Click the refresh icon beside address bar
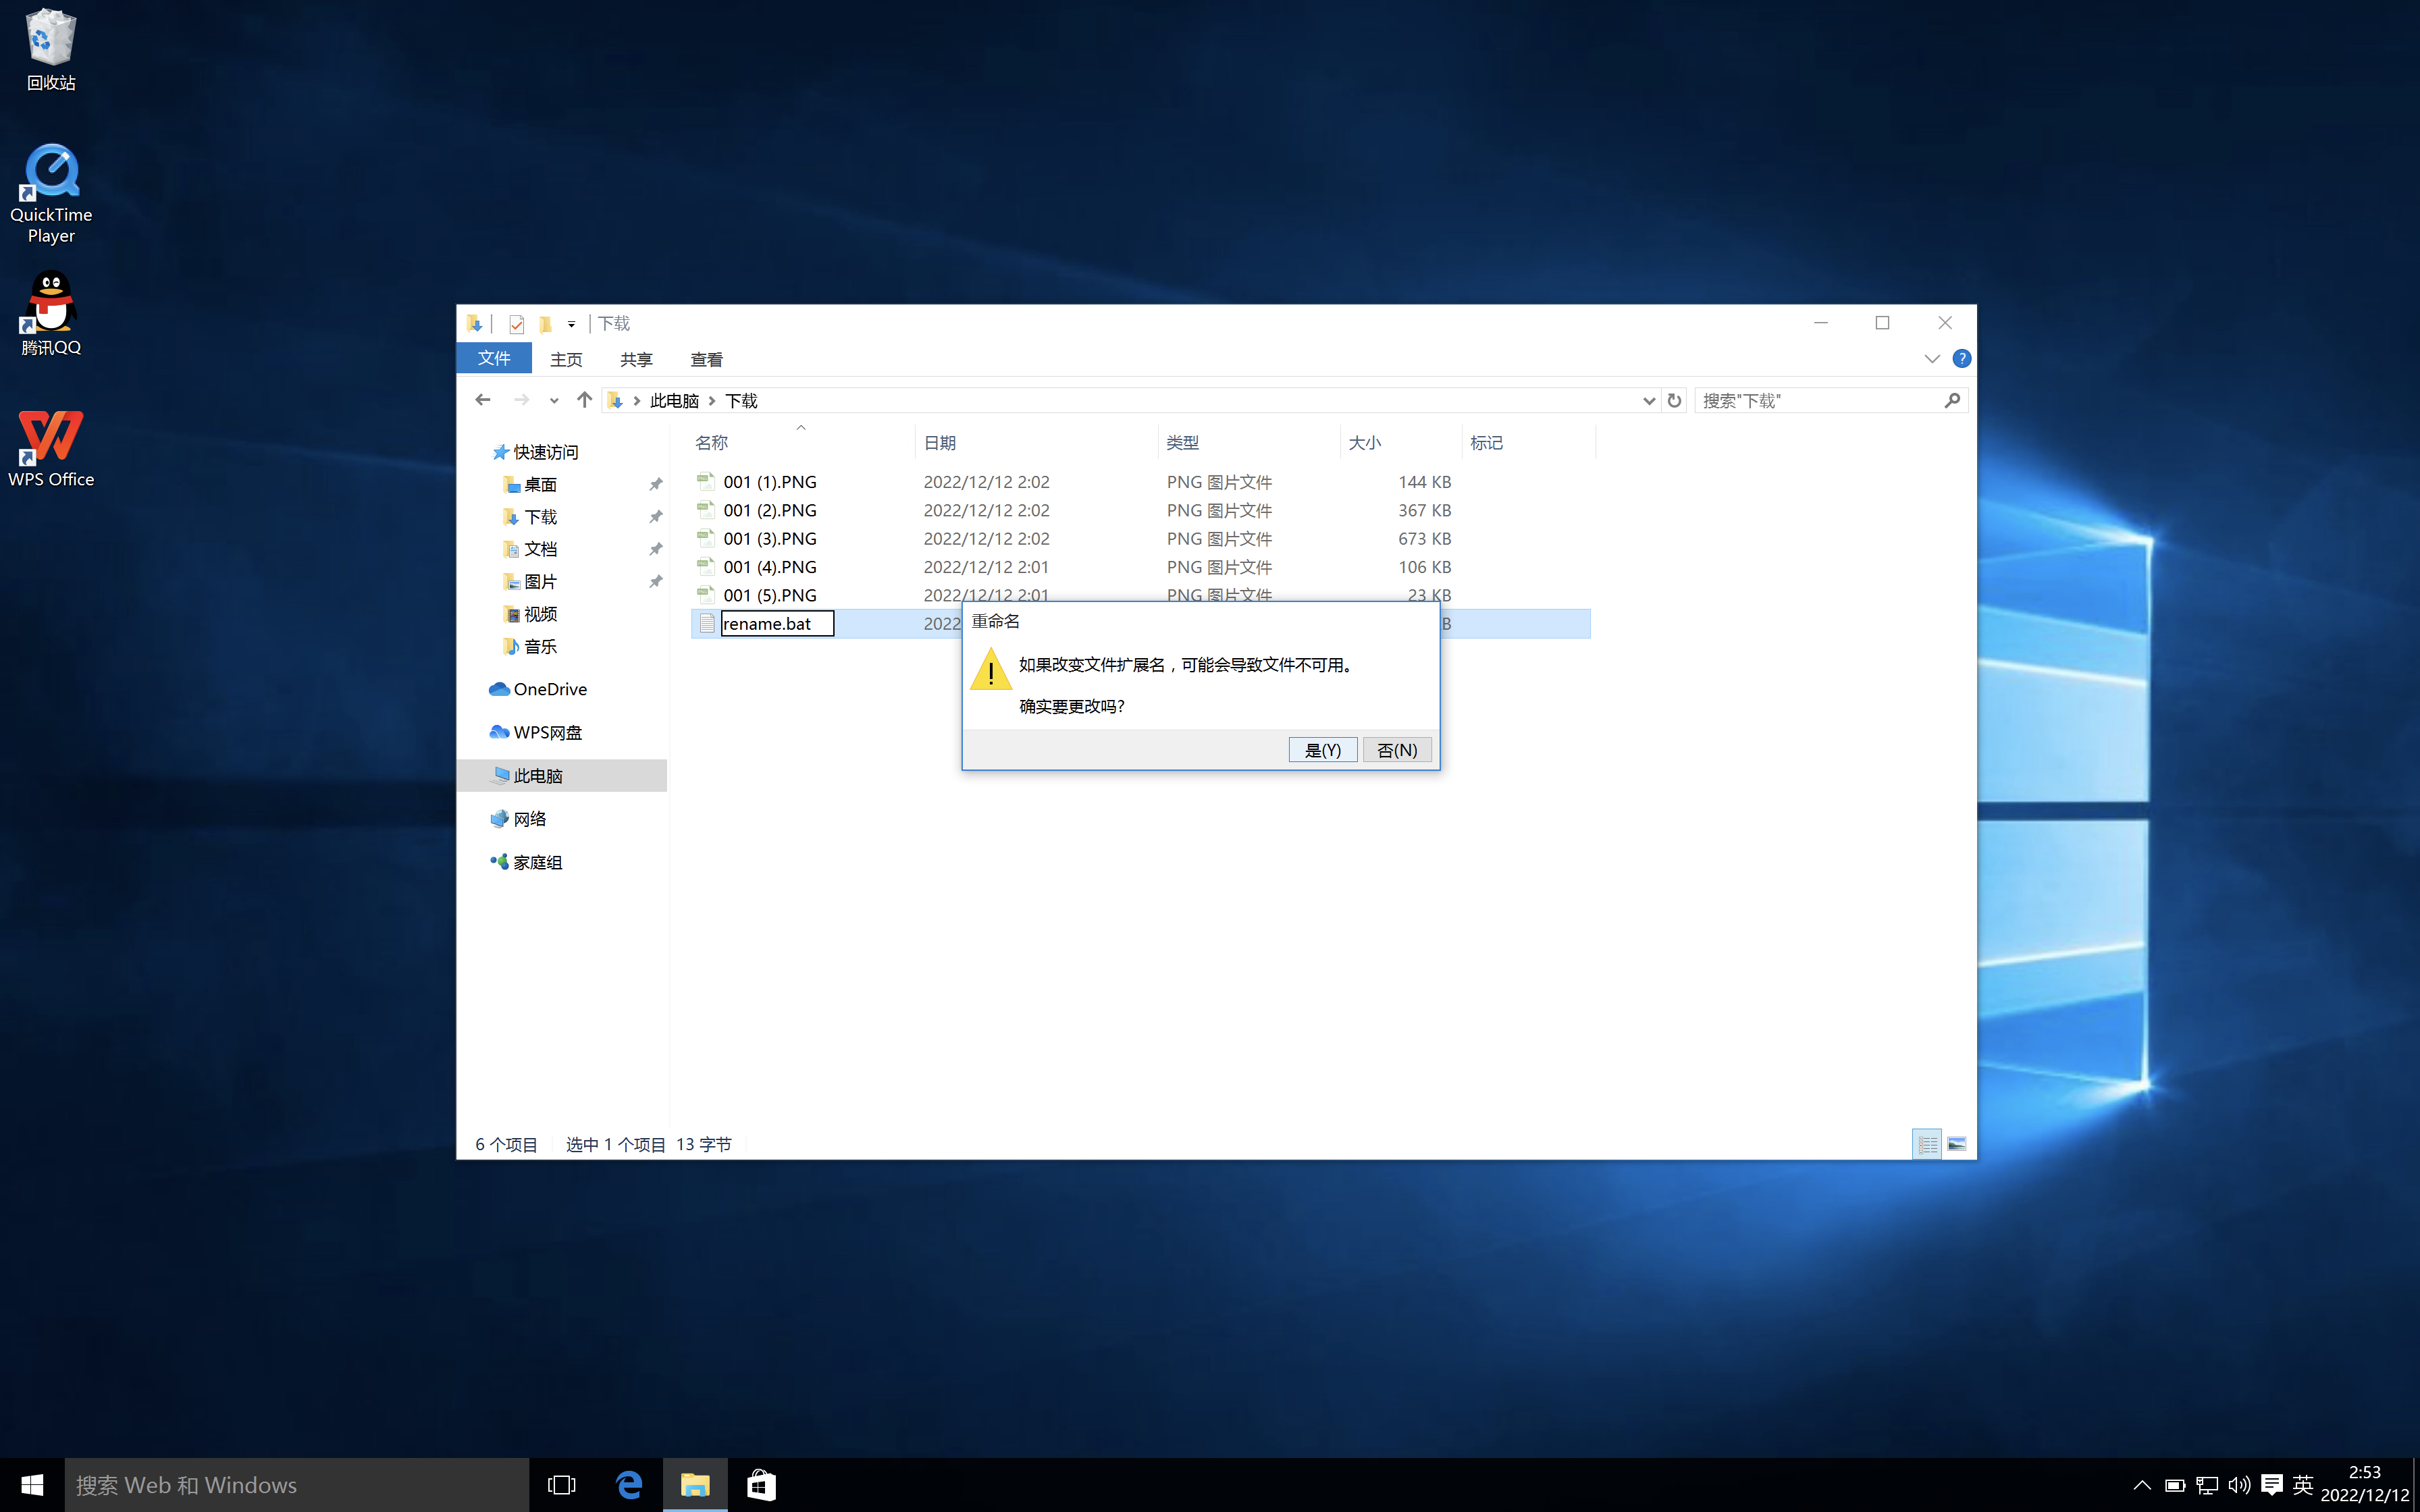The width and height of the screenshot is (2420, 1512). click(1674, 400)
